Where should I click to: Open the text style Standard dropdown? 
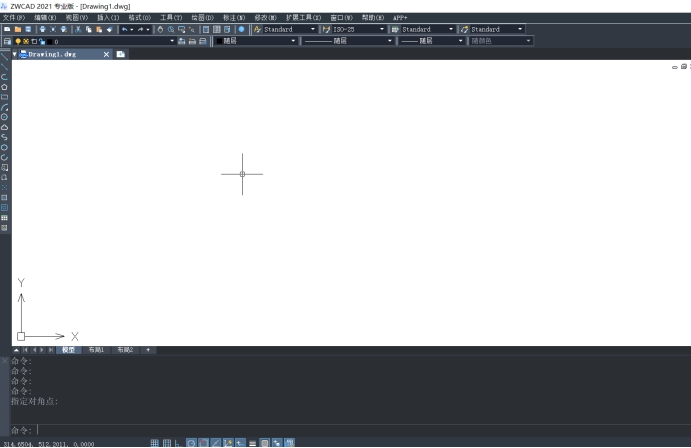(x=313, y=30)
